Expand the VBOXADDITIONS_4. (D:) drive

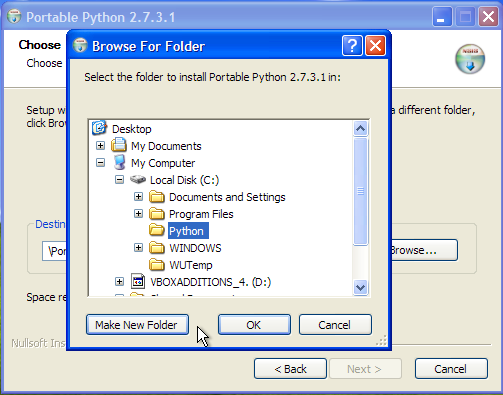(x=119, y=282)
